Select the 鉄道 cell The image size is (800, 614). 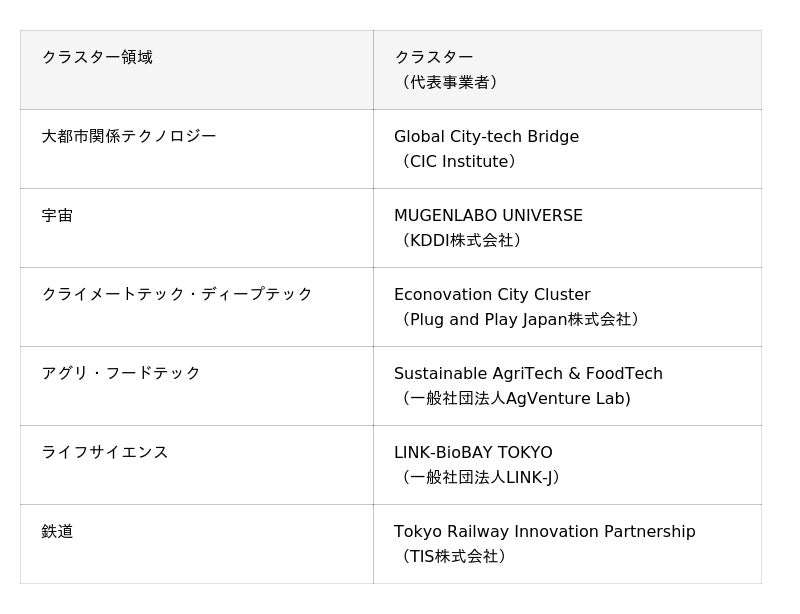(57, 532)
